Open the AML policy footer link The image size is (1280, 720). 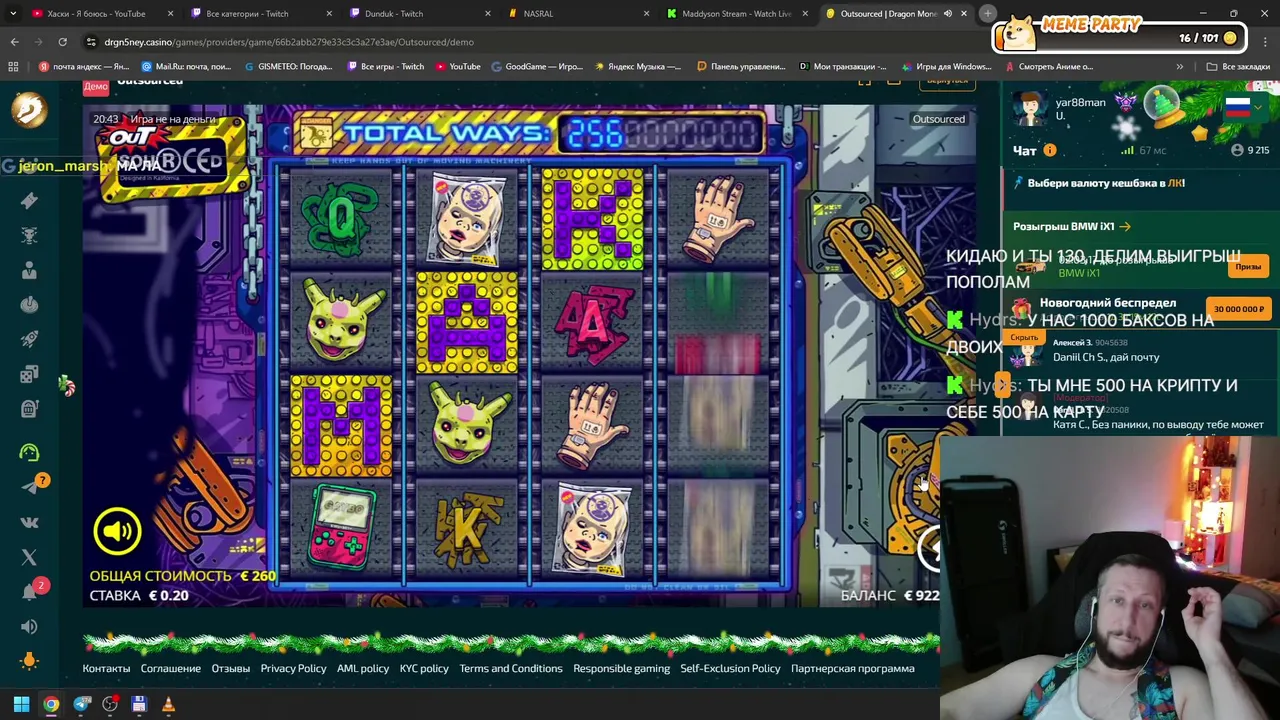(363, 669)
